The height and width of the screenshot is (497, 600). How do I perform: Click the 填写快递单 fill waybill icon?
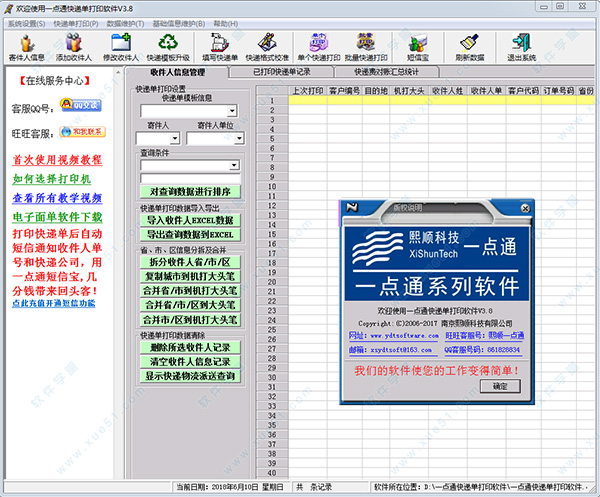220,47
